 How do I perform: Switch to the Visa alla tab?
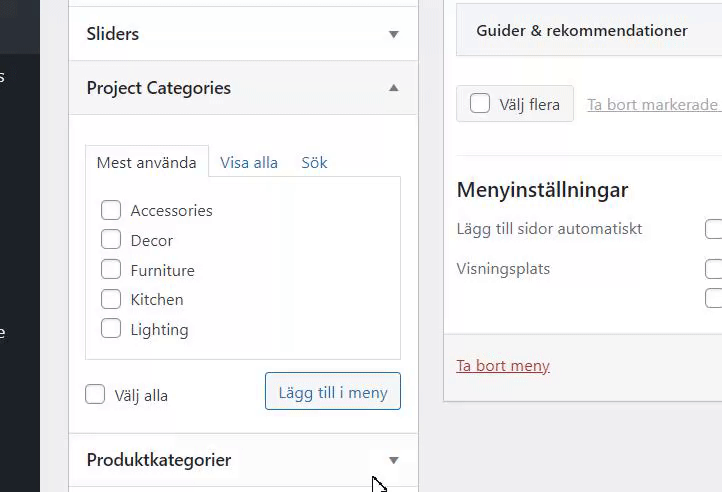tap(249, 162)
